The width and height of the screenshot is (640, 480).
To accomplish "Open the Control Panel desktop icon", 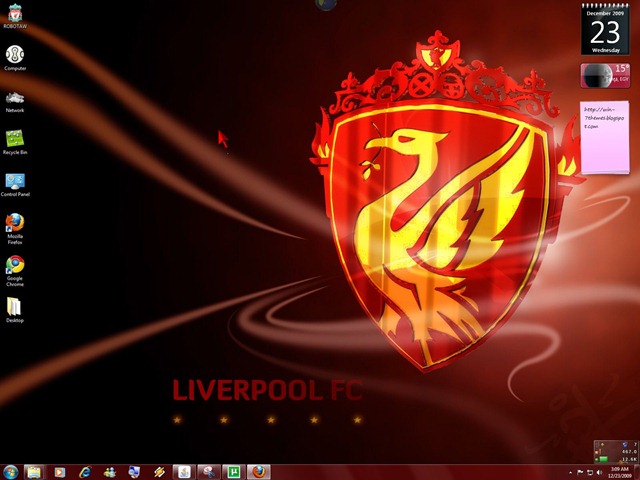I will click(15, 184).
